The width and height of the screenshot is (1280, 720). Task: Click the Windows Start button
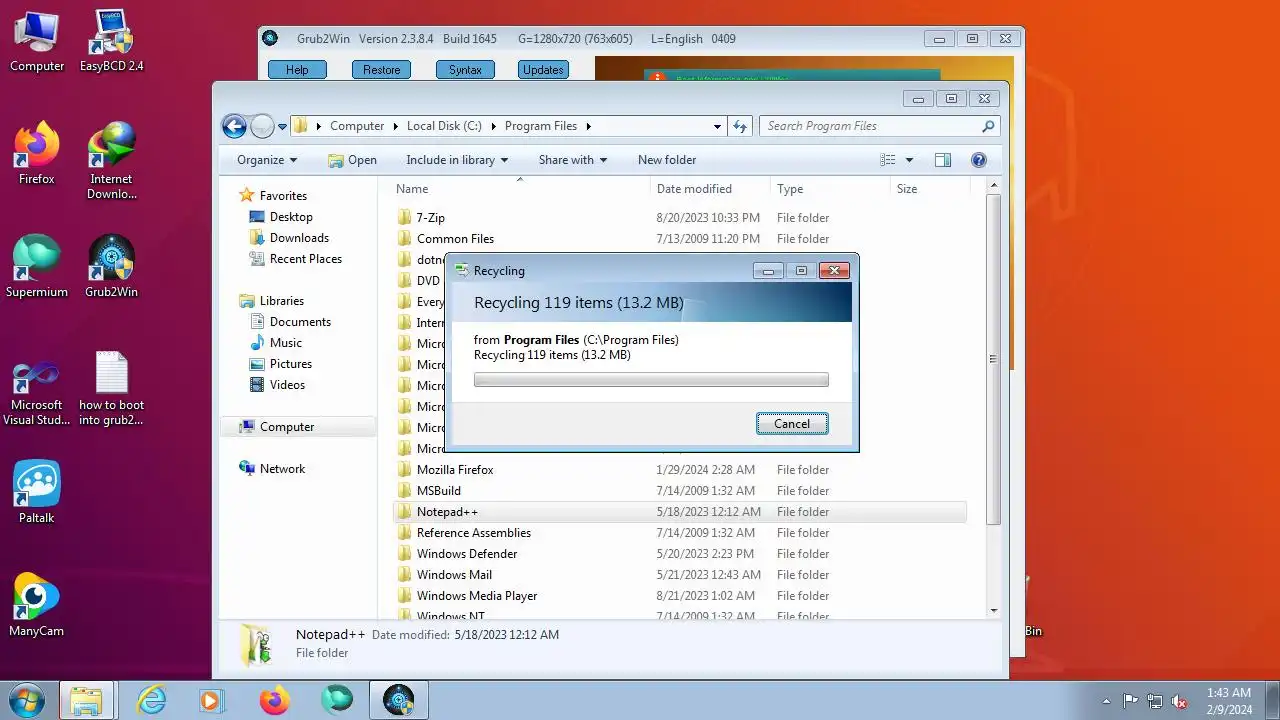pyautogui.click(x=26, y=700)
